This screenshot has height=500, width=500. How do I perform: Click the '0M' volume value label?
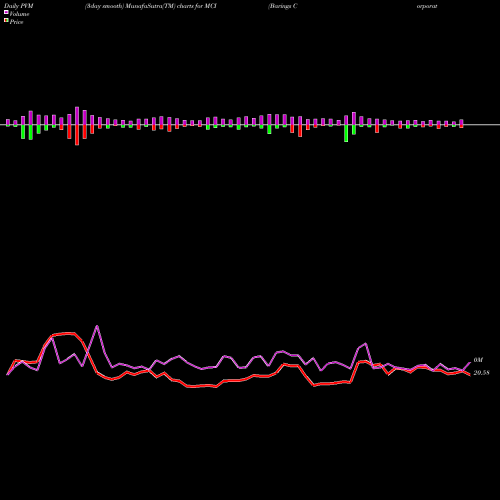pos(478,360)
